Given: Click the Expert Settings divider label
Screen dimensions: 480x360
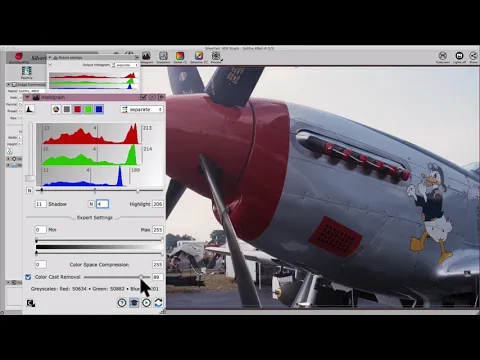Looking at the screenshot, I should pos(95,217).
